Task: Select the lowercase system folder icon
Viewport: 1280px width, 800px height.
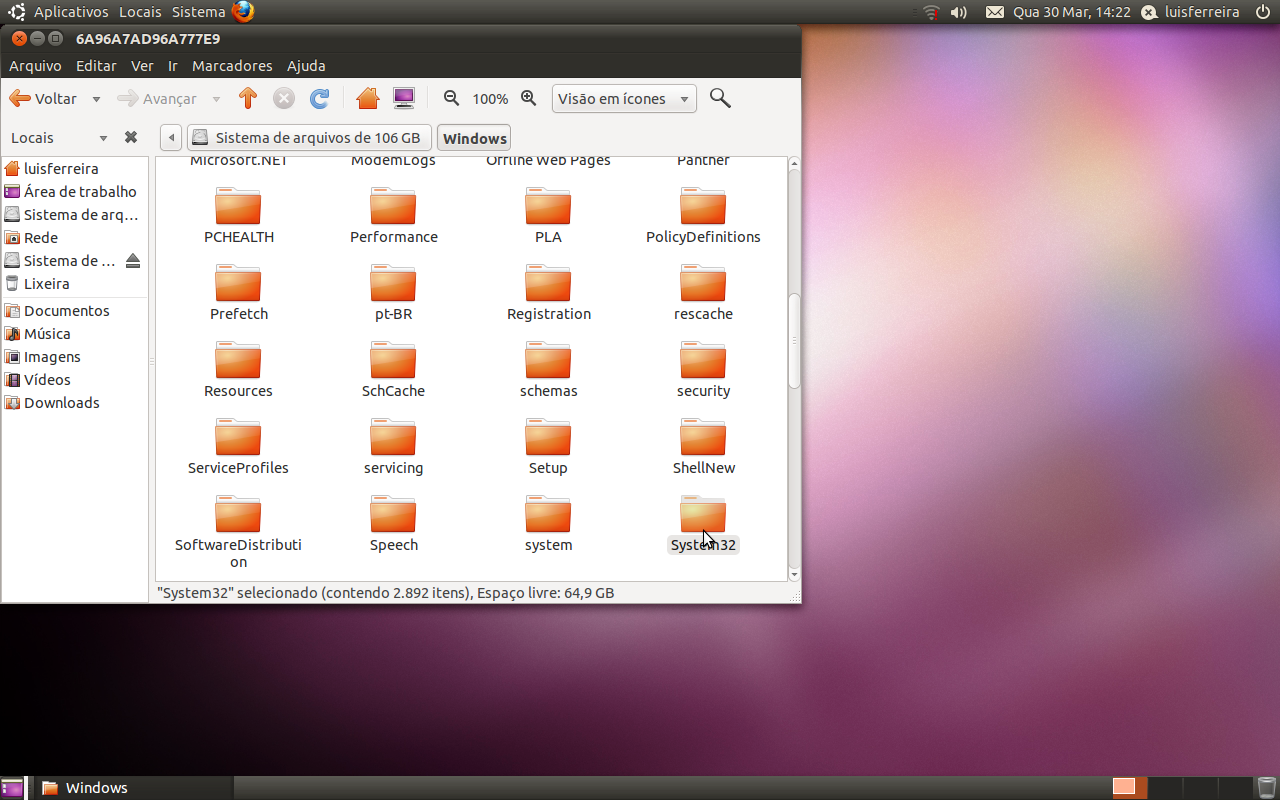Action: [548, 513]
